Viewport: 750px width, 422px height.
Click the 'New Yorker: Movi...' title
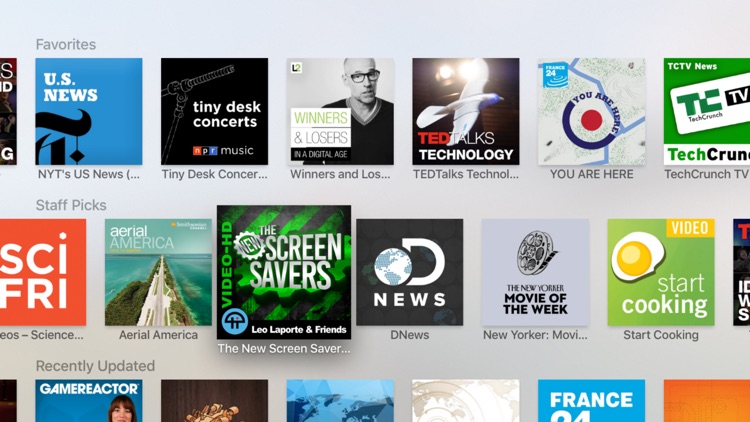coord(535,335)
